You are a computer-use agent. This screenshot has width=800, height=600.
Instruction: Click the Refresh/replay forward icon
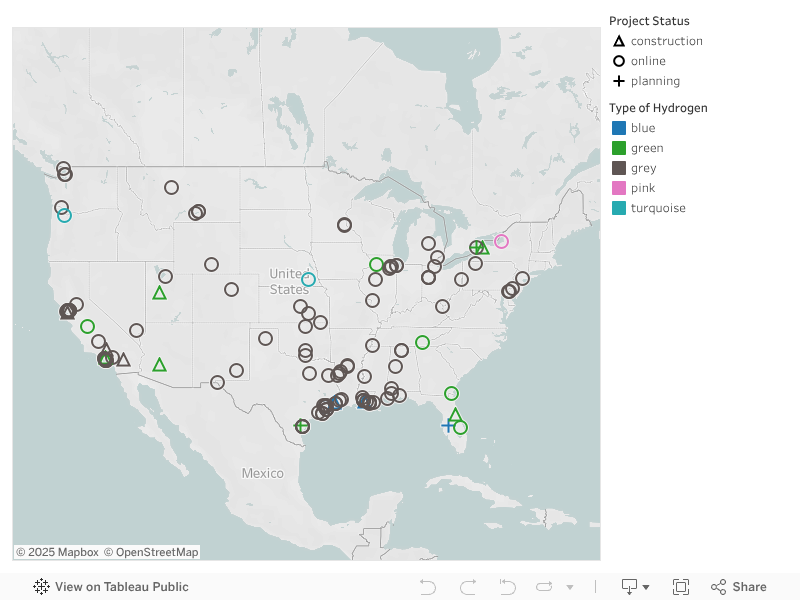544,587
